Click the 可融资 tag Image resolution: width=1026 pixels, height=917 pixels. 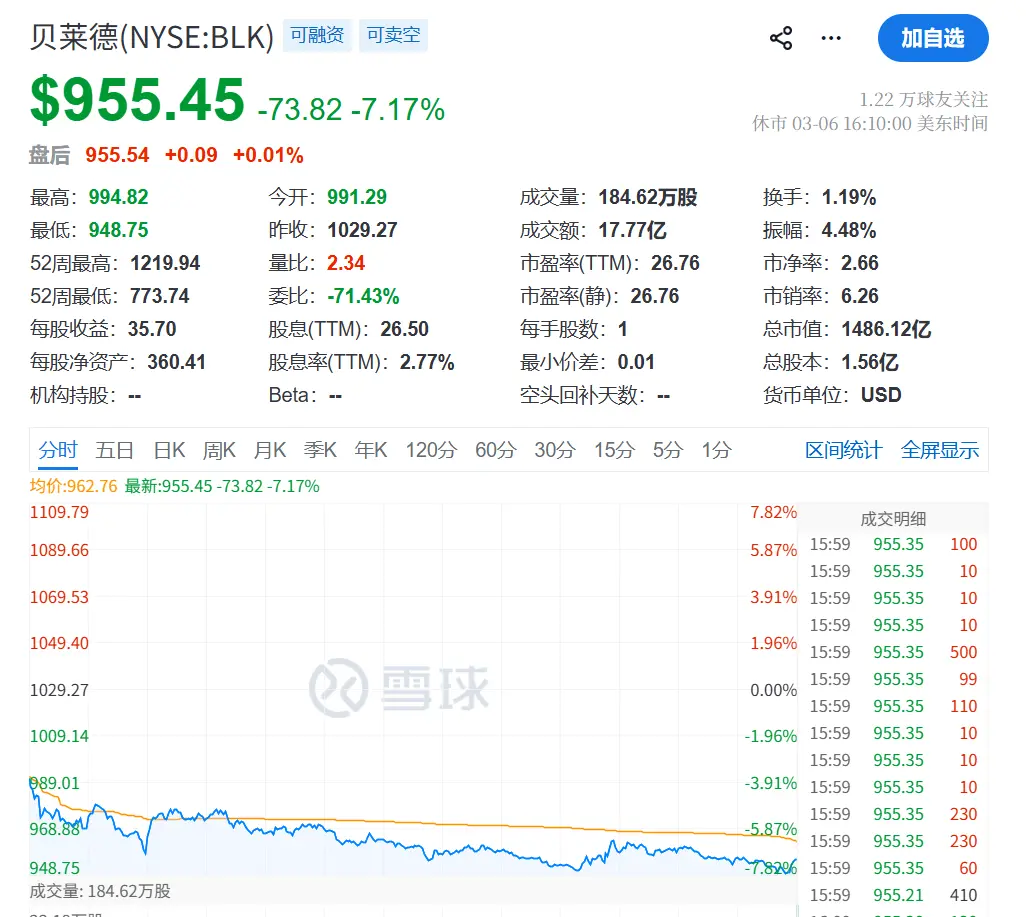tap(317, 36)
